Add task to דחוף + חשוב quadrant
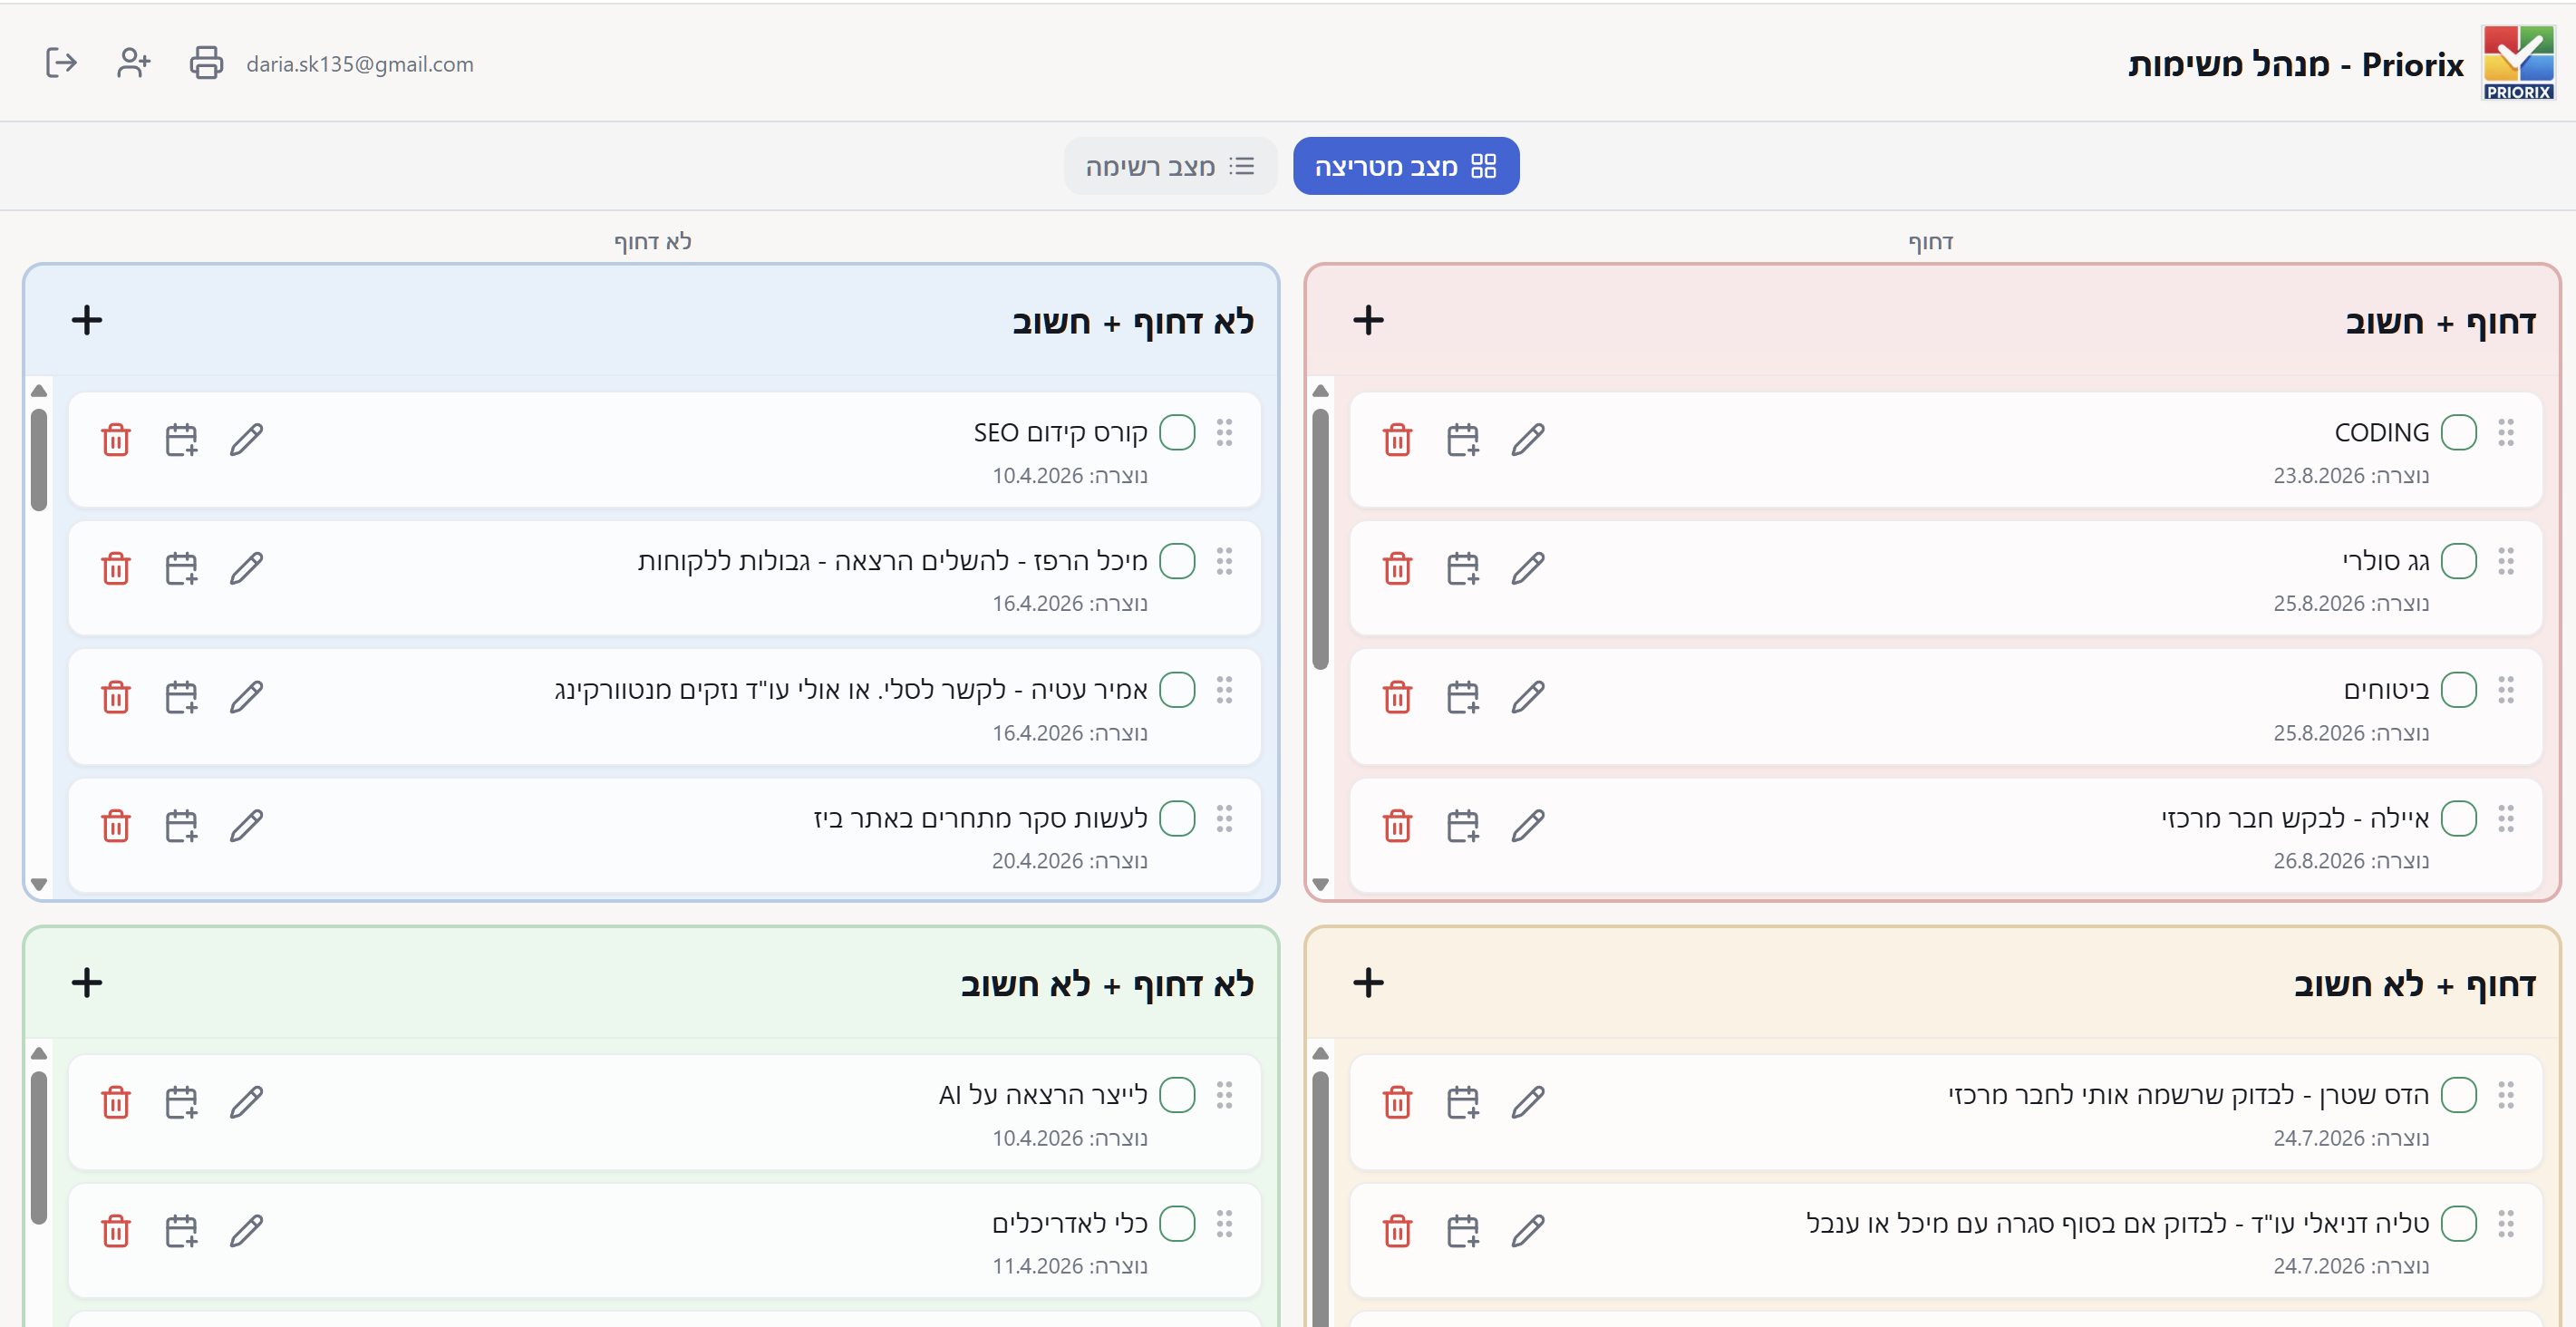 pos(1368,320)
